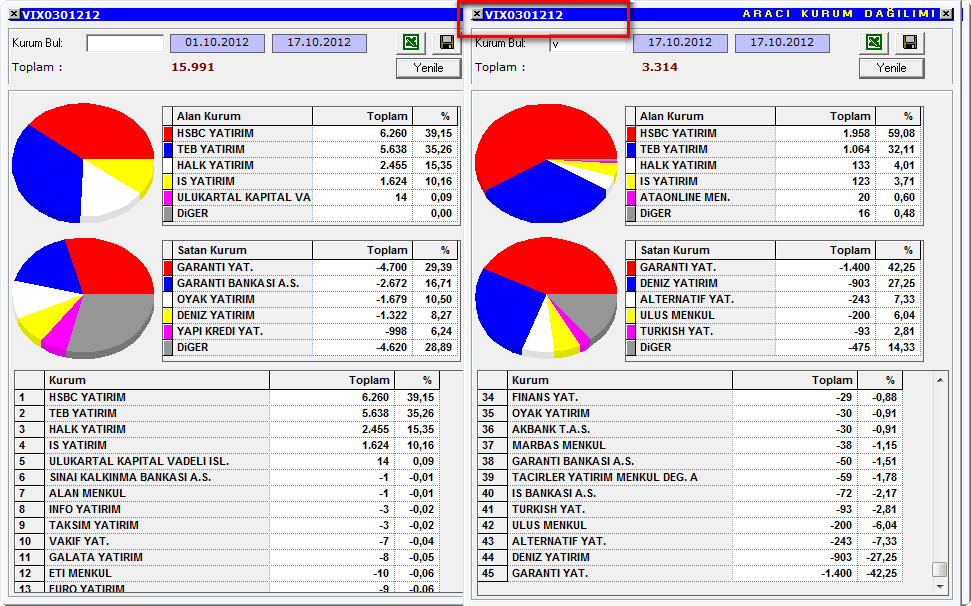971x606 pixels.
Task: Open end date field in right window
Action: pyautogui.click(x=782, y=43)
